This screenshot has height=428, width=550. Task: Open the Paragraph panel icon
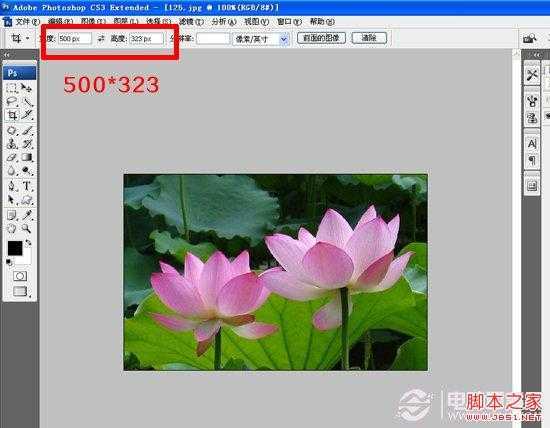532,160
